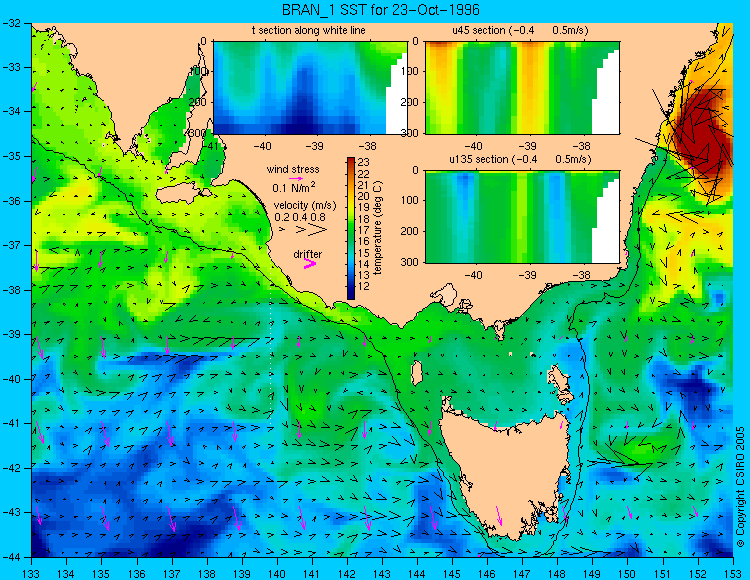The width and height of the screenshot is (750, 580).
Task: Click colorbar tick value 15
Action: point(364,253)
